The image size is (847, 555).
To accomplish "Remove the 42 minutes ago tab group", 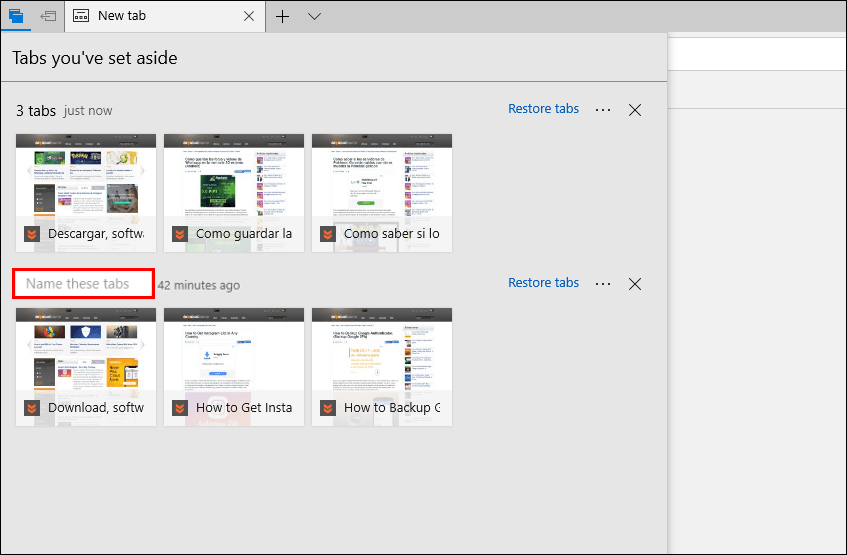I will (x=635, y=284).
